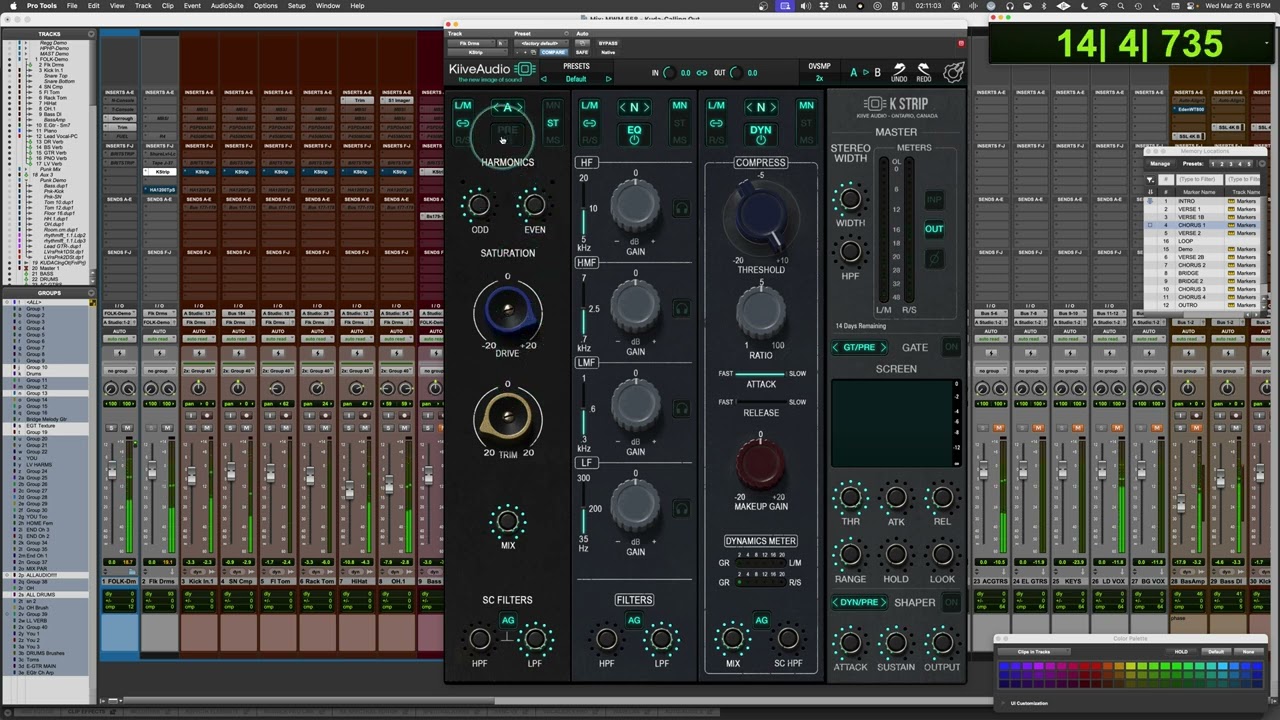Click the Stereo WIDTH knob

pyautogui.click(x=850, y=199)
